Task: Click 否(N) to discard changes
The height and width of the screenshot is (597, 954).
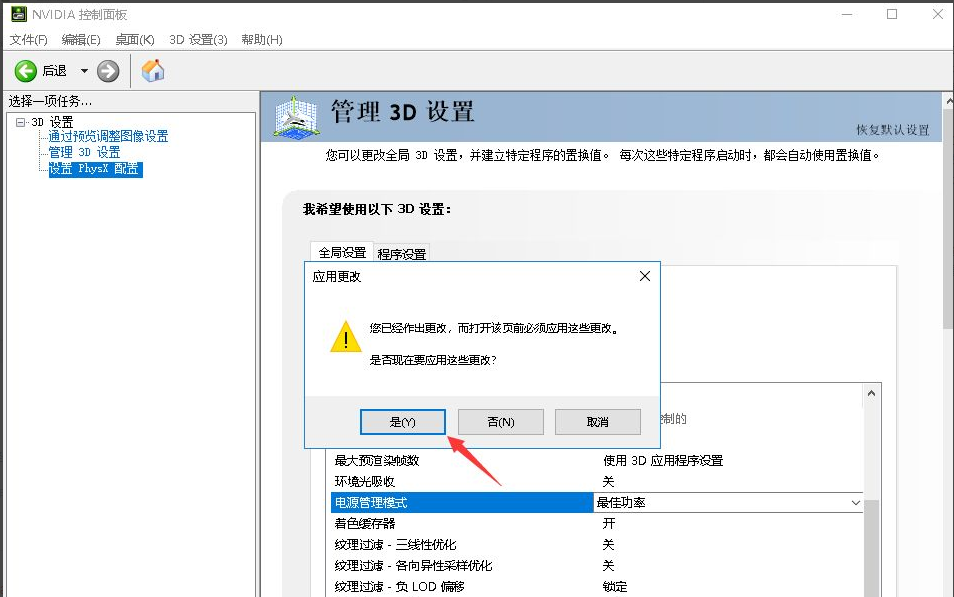Action: pos(500,422)
